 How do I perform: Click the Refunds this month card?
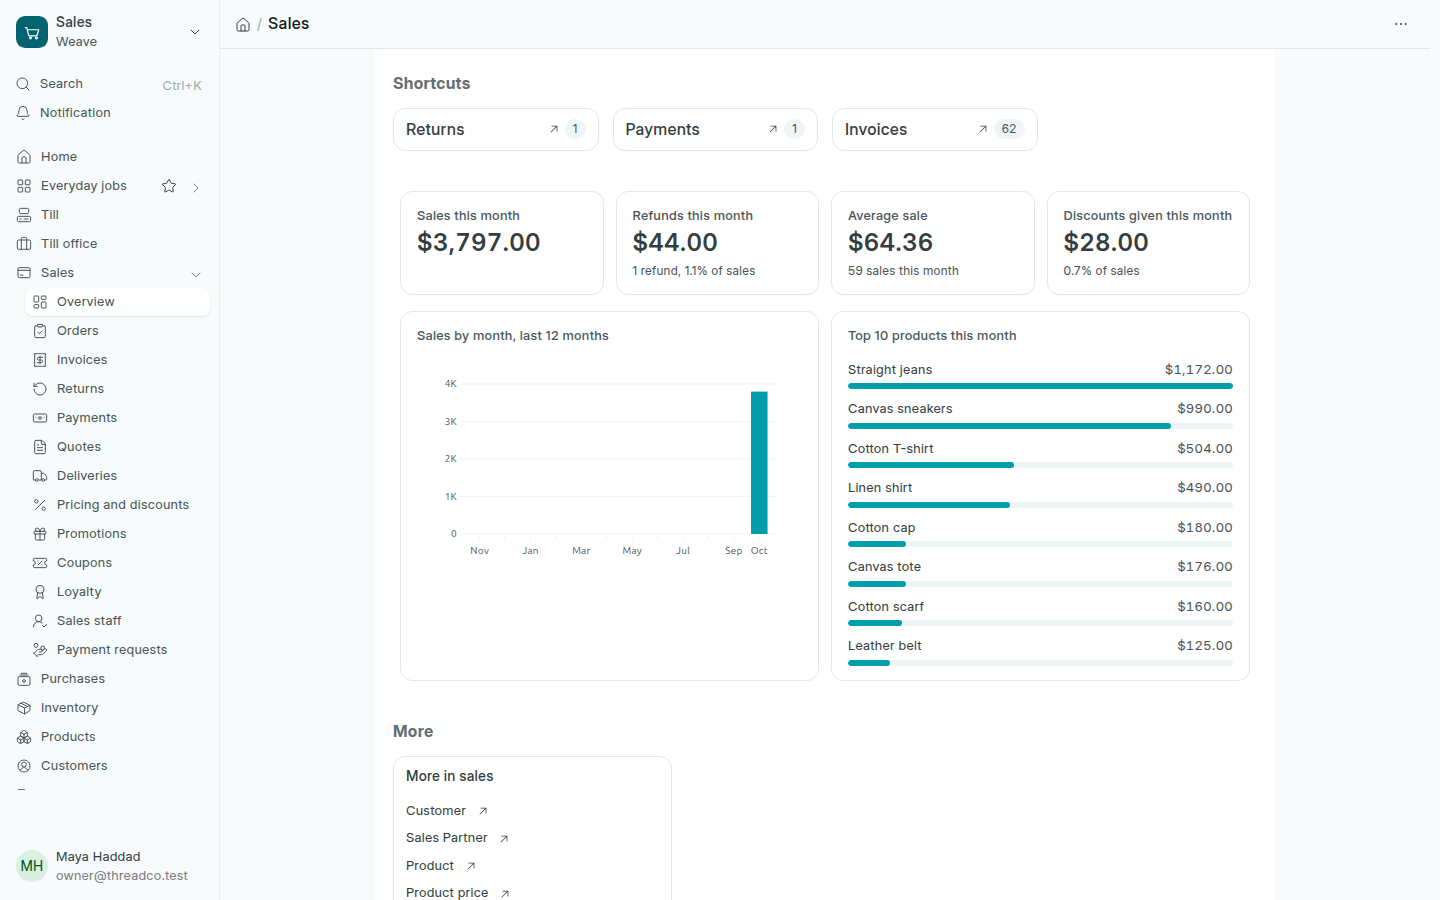(717, 243)
